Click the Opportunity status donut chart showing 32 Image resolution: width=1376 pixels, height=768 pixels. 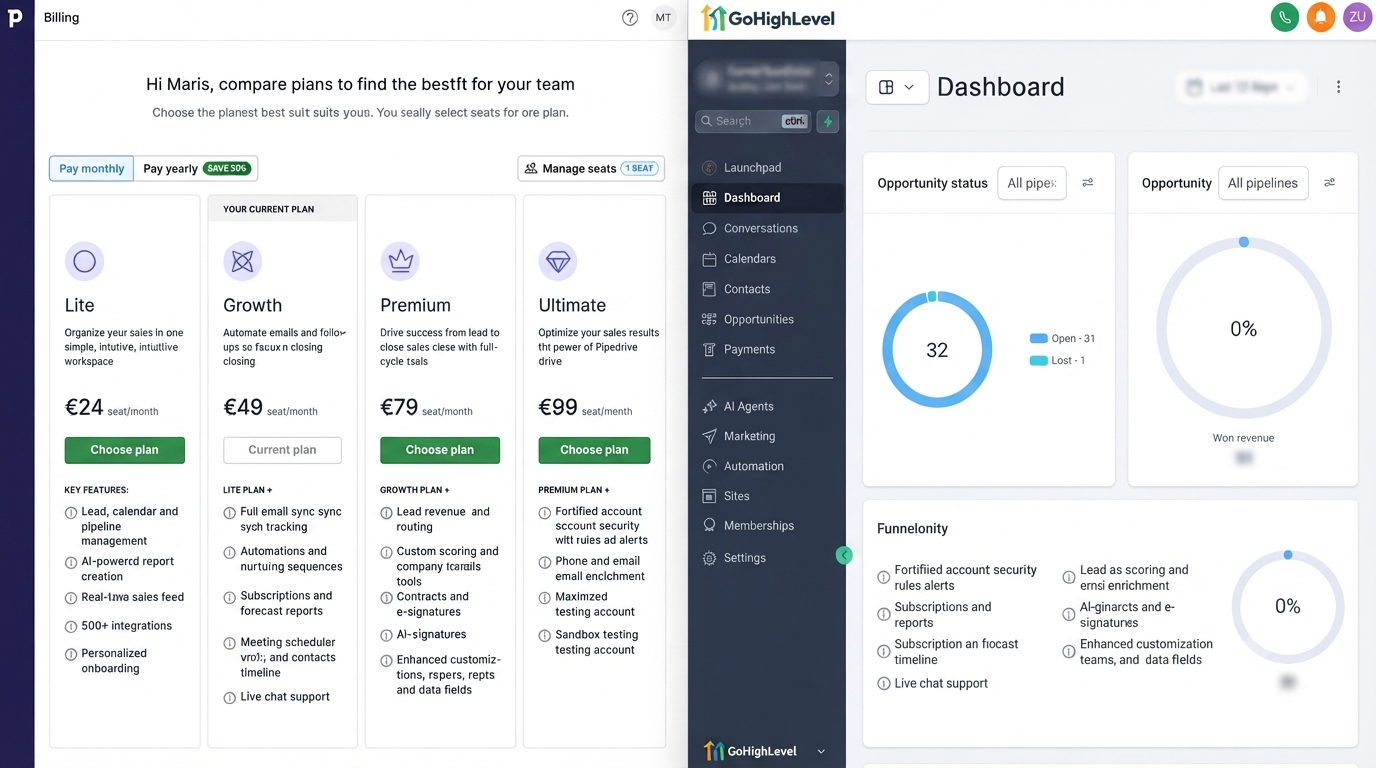tap(937, 350)
